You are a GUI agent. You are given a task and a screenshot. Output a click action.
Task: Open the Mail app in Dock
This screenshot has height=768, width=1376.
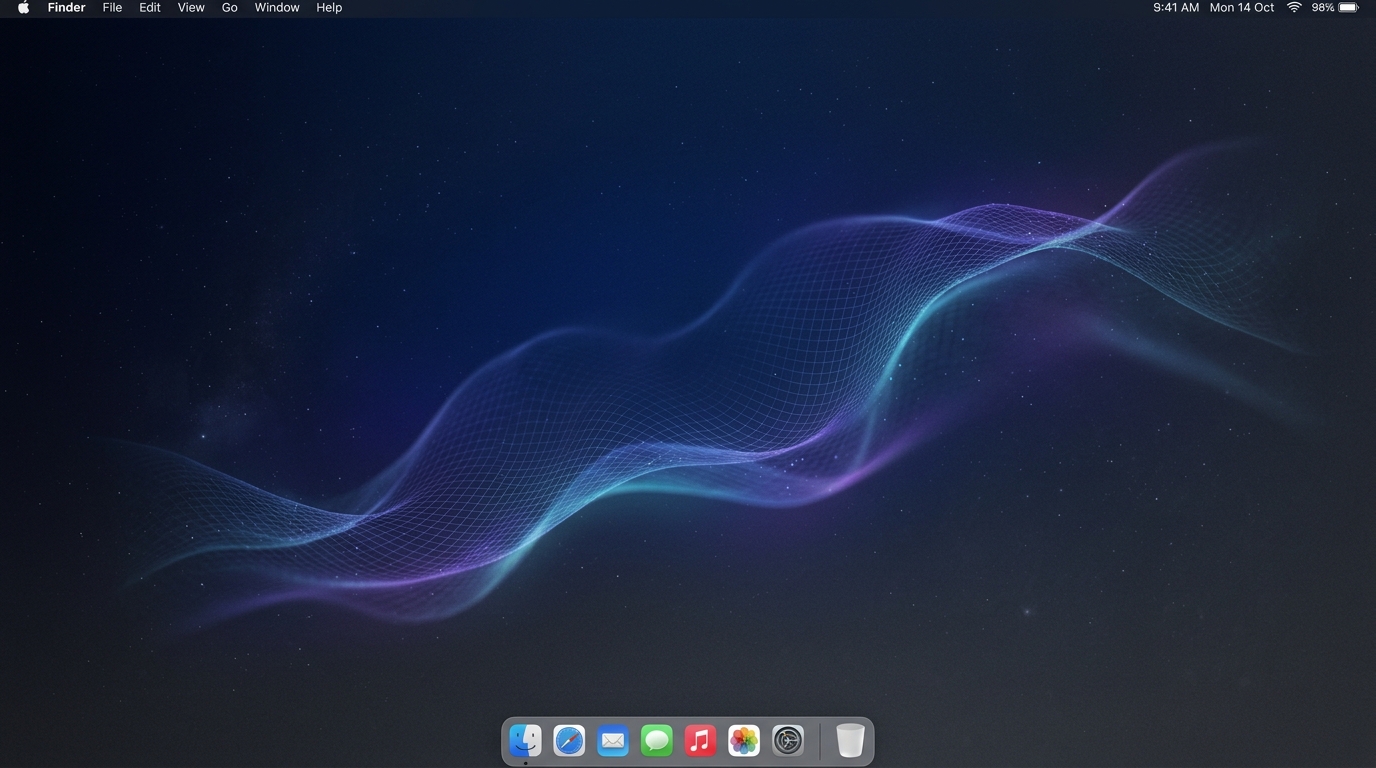(x=613, y=741)
